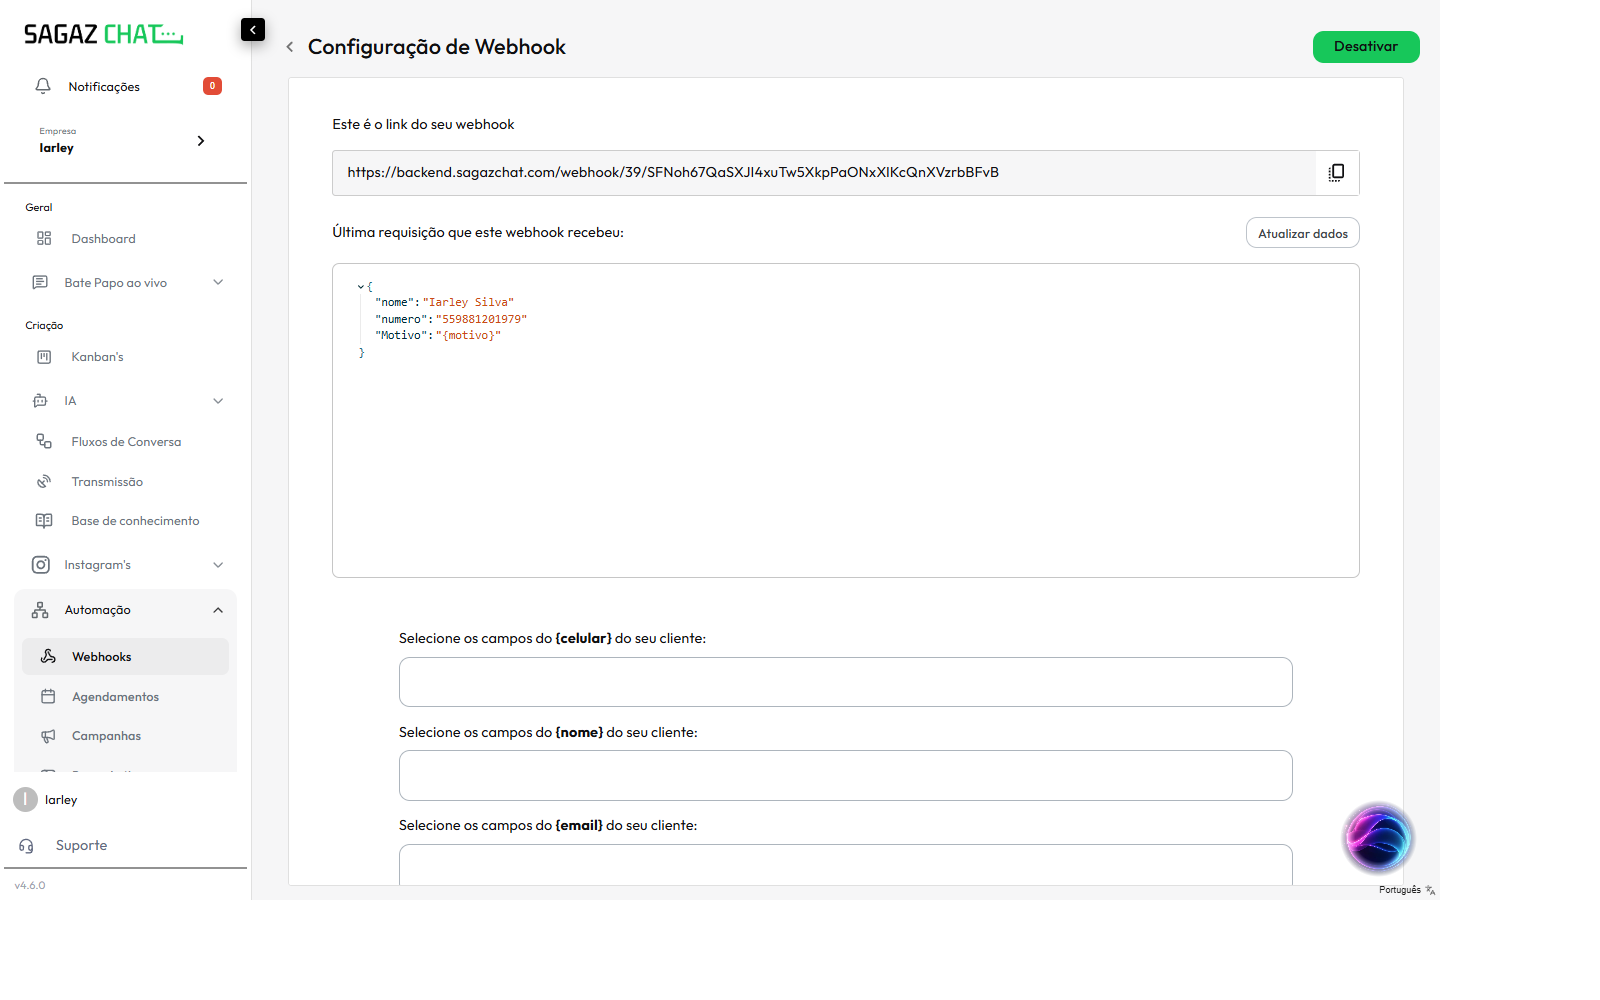The image size is (1600, 1000).
Task: Click the Base de conhecimento book icon
Action: (x=44, y=520)
